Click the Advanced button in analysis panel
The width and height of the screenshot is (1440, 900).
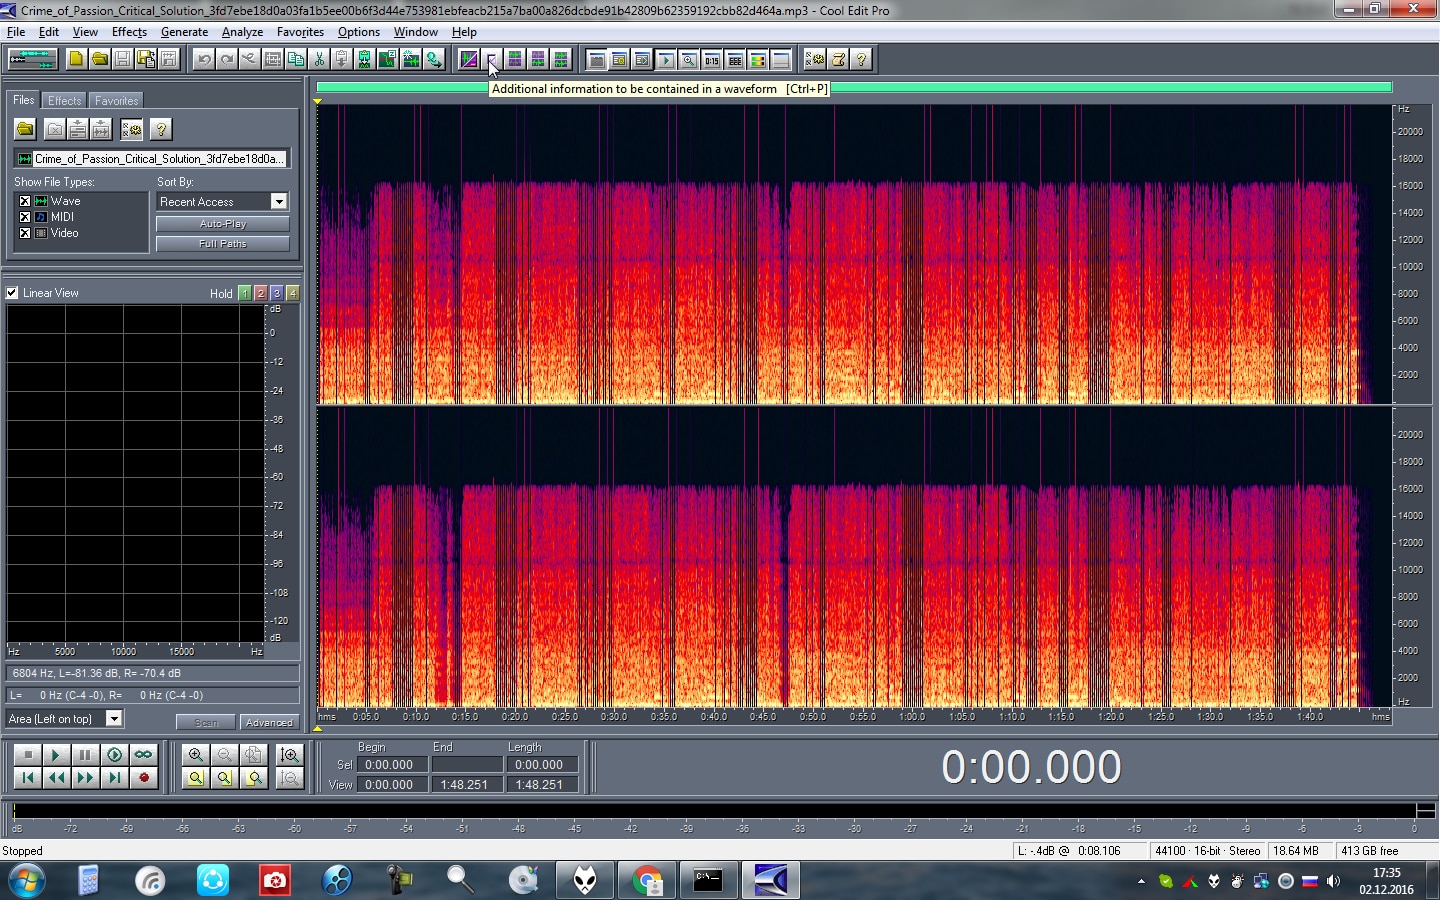269,722
